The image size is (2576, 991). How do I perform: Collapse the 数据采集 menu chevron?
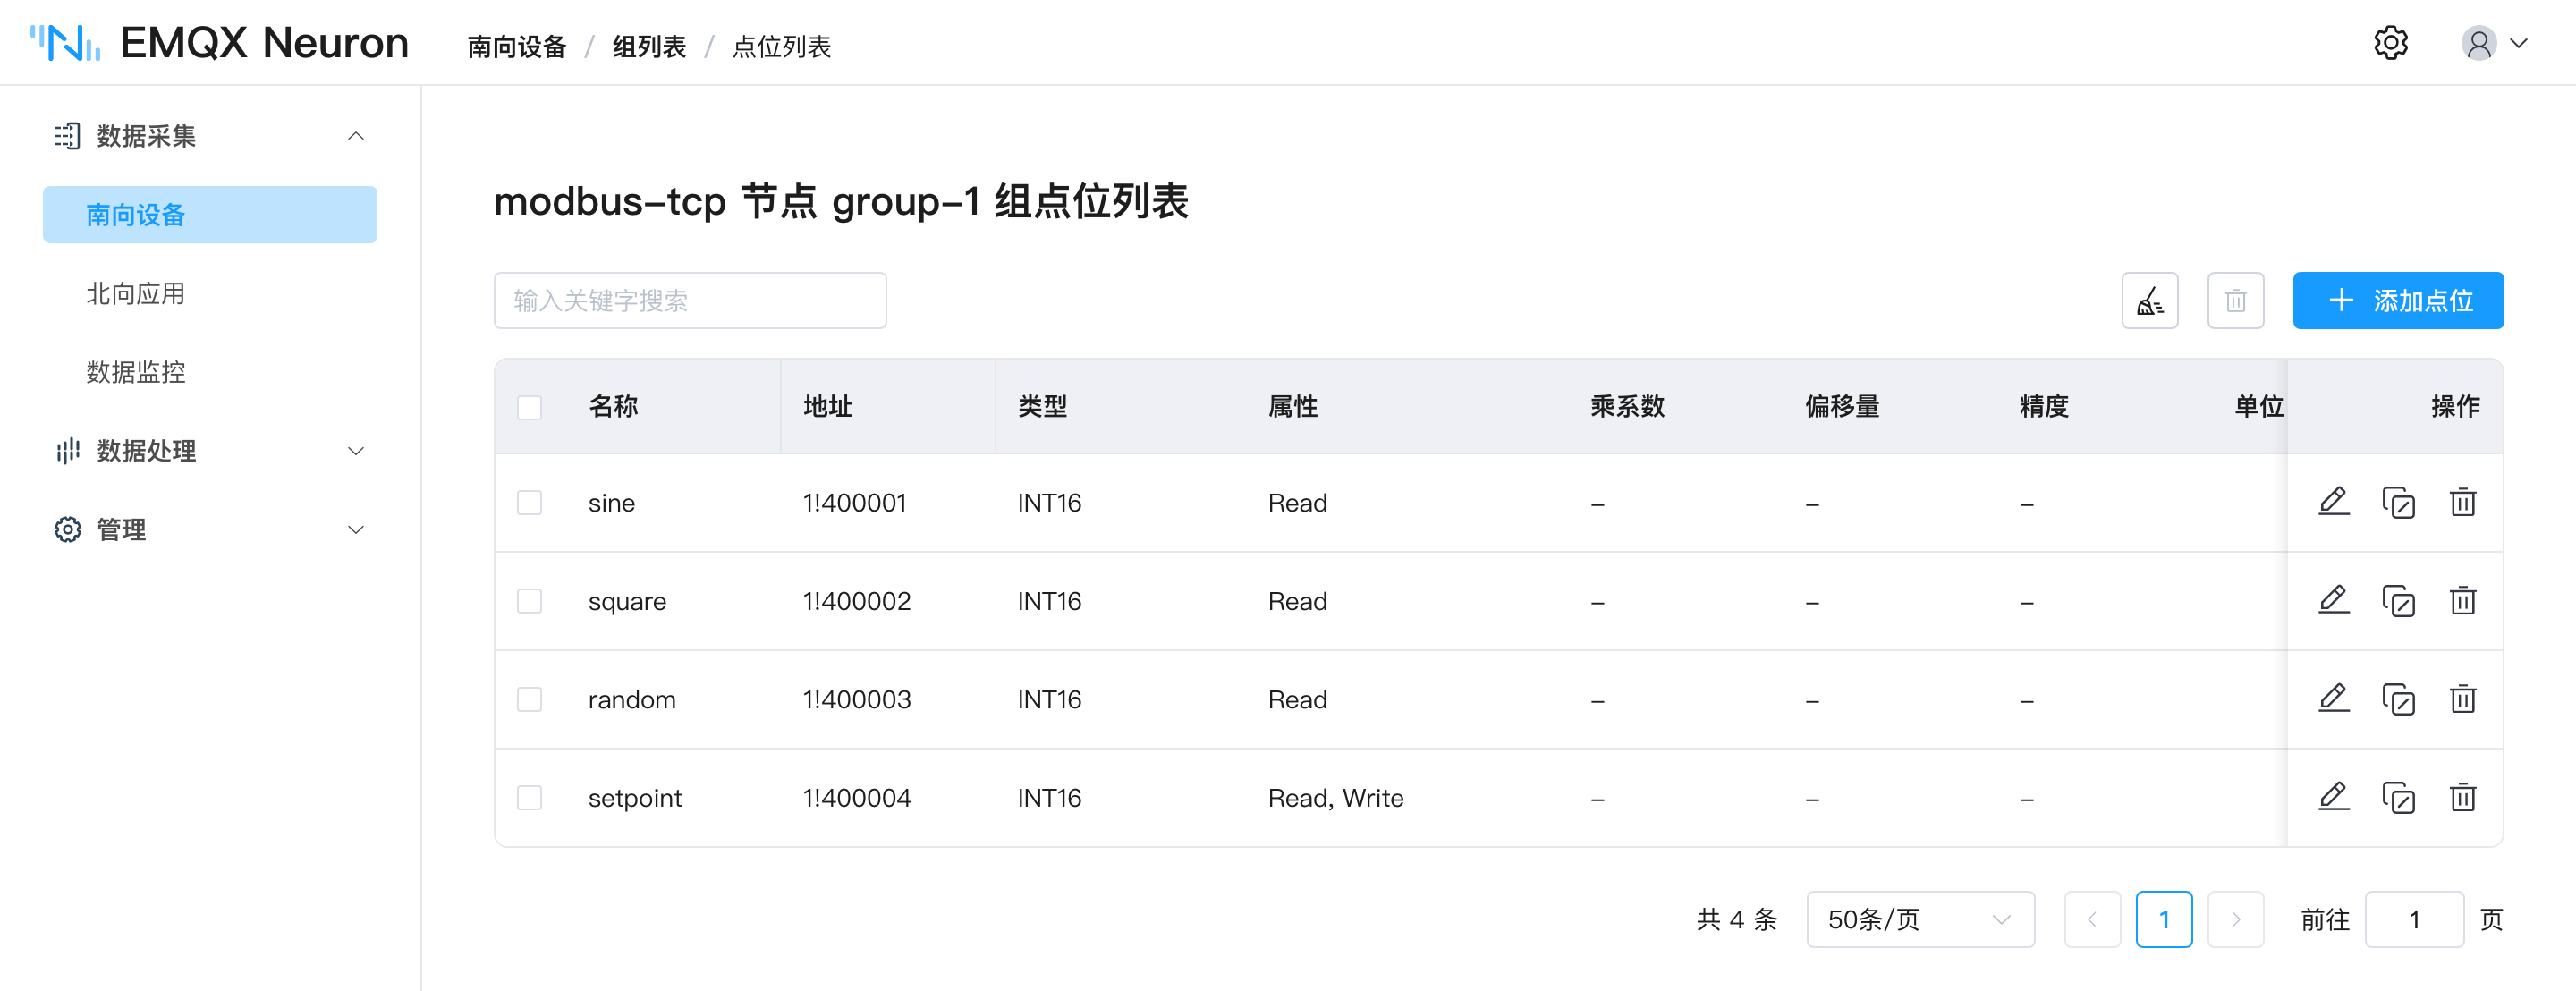tap(355, 136)
